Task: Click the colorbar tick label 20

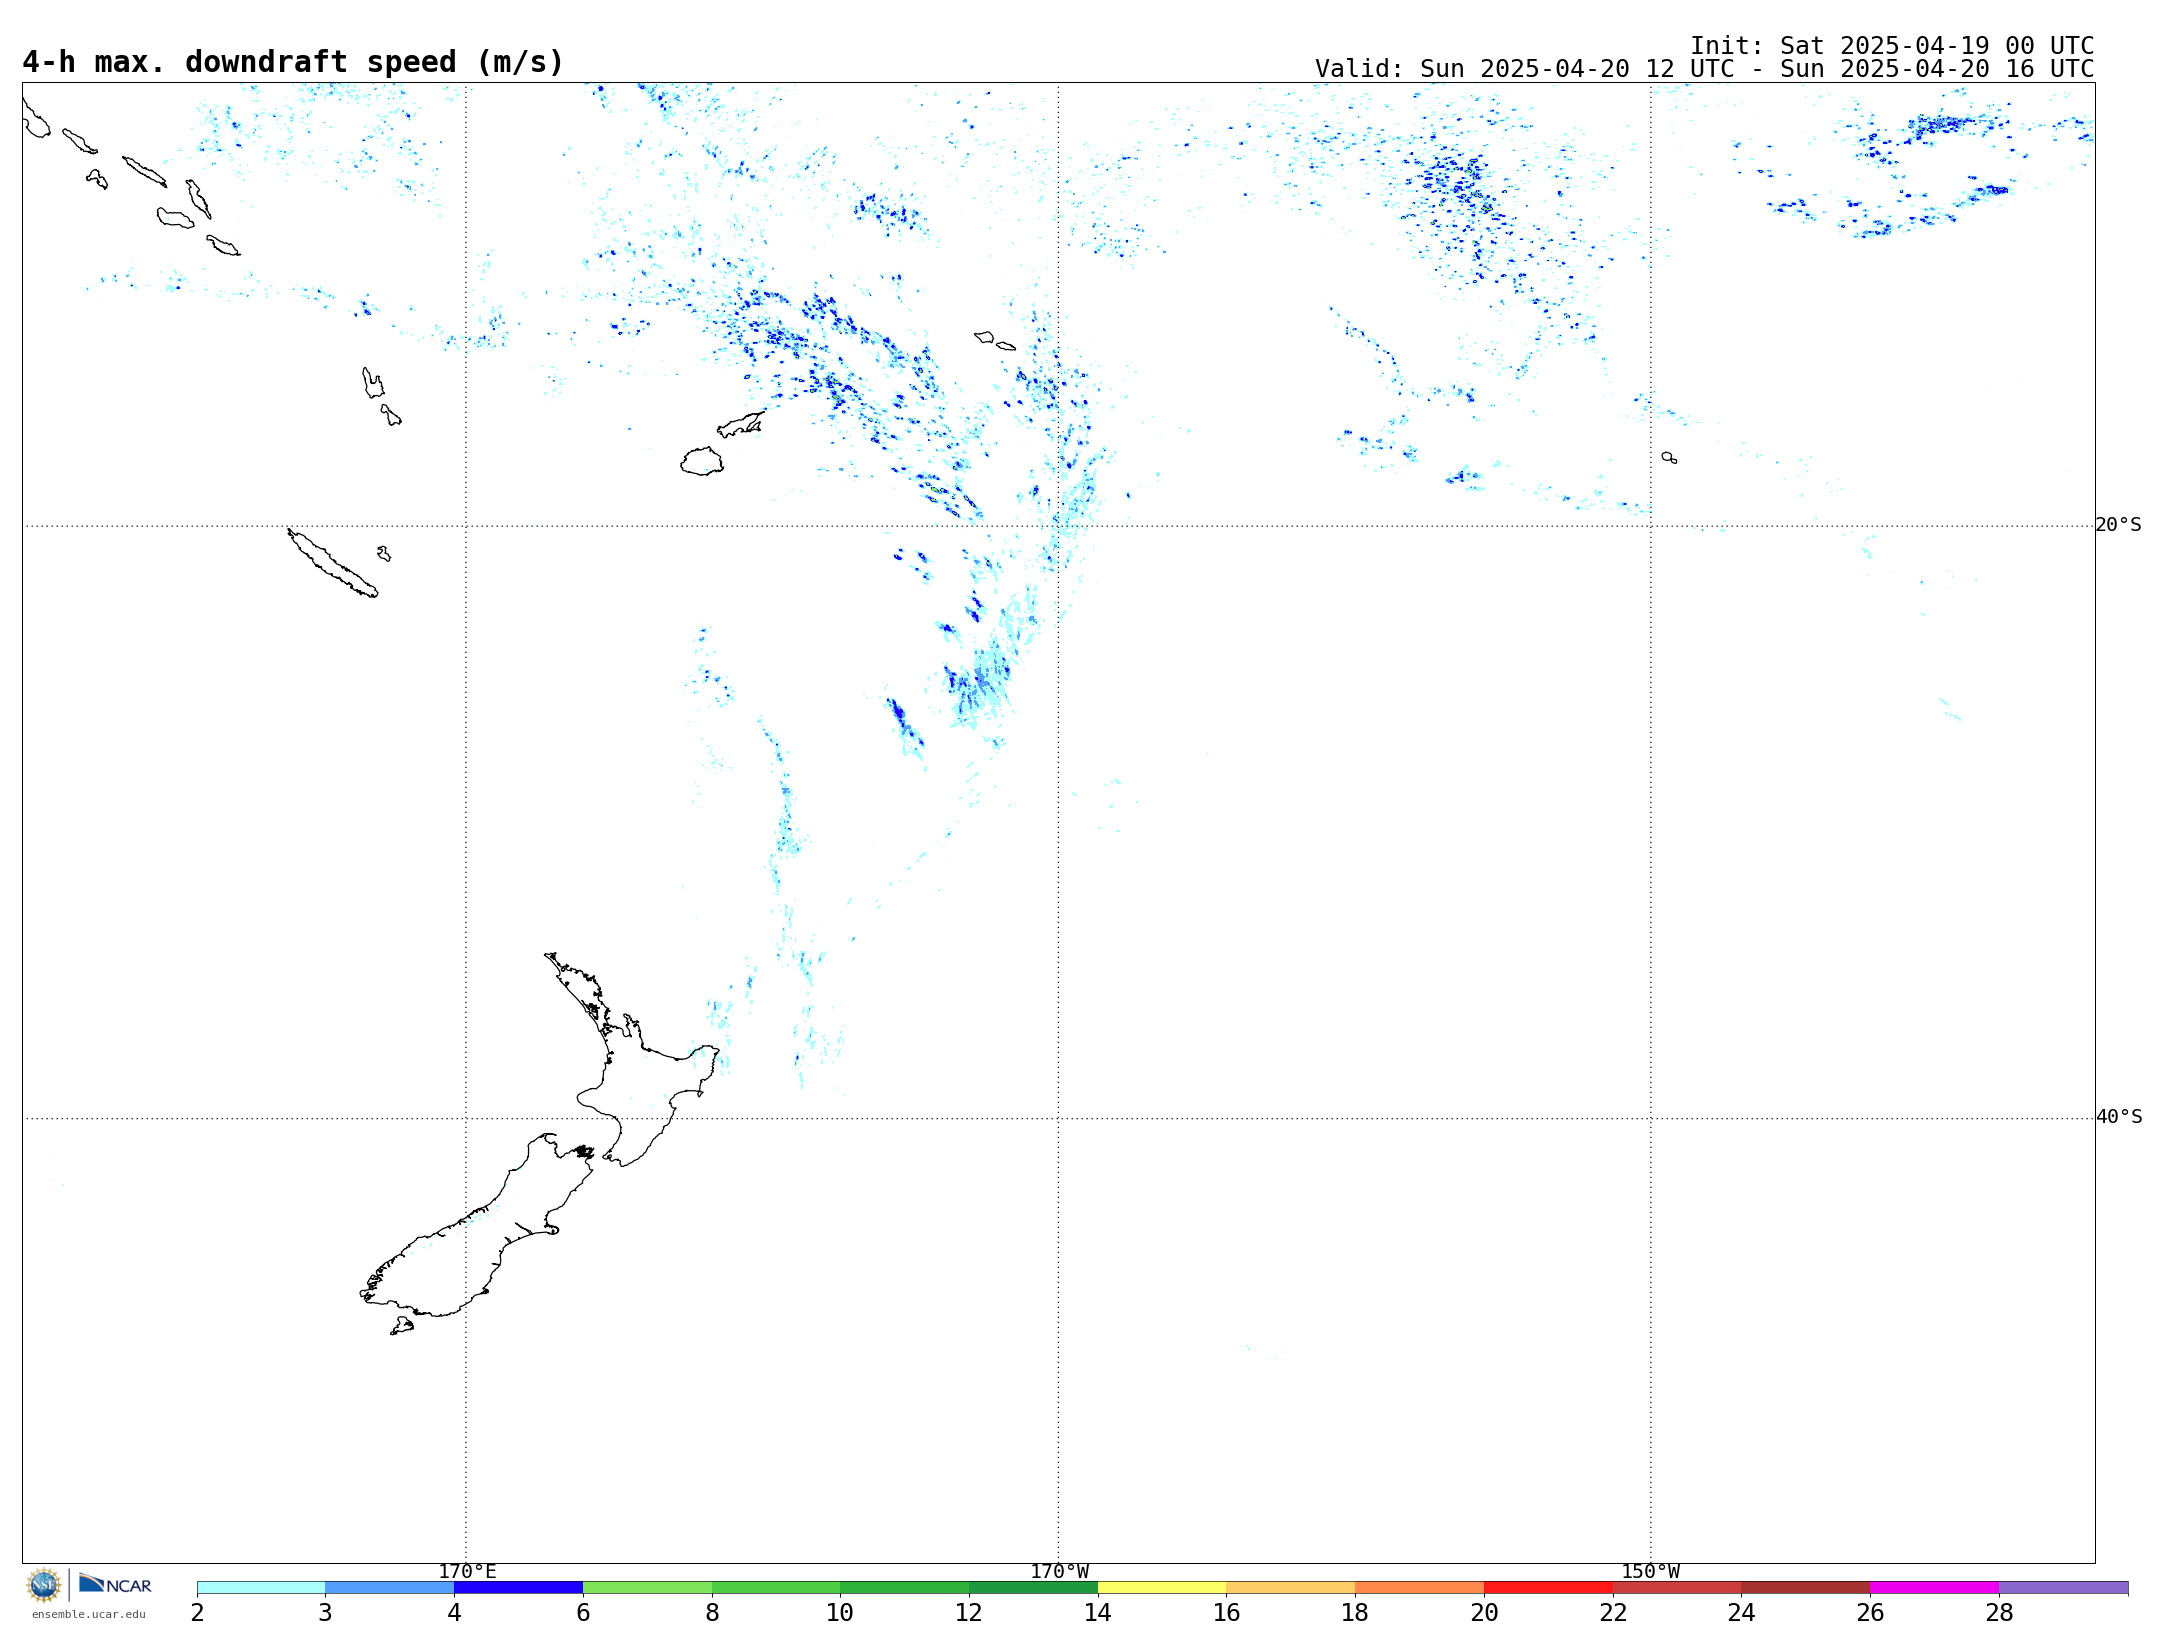Action: pos(1484,1612)
